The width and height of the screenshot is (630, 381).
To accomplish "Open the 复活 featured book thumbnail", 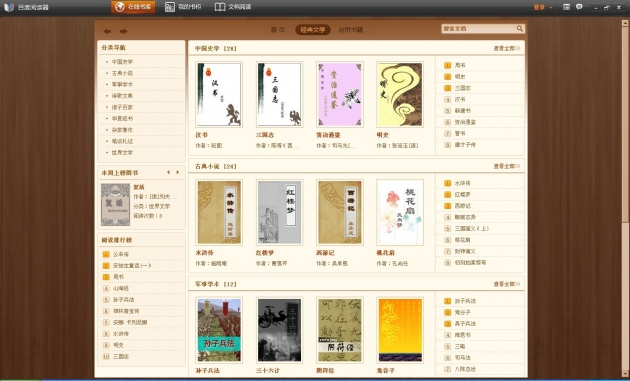I will [x=115, y=205].
